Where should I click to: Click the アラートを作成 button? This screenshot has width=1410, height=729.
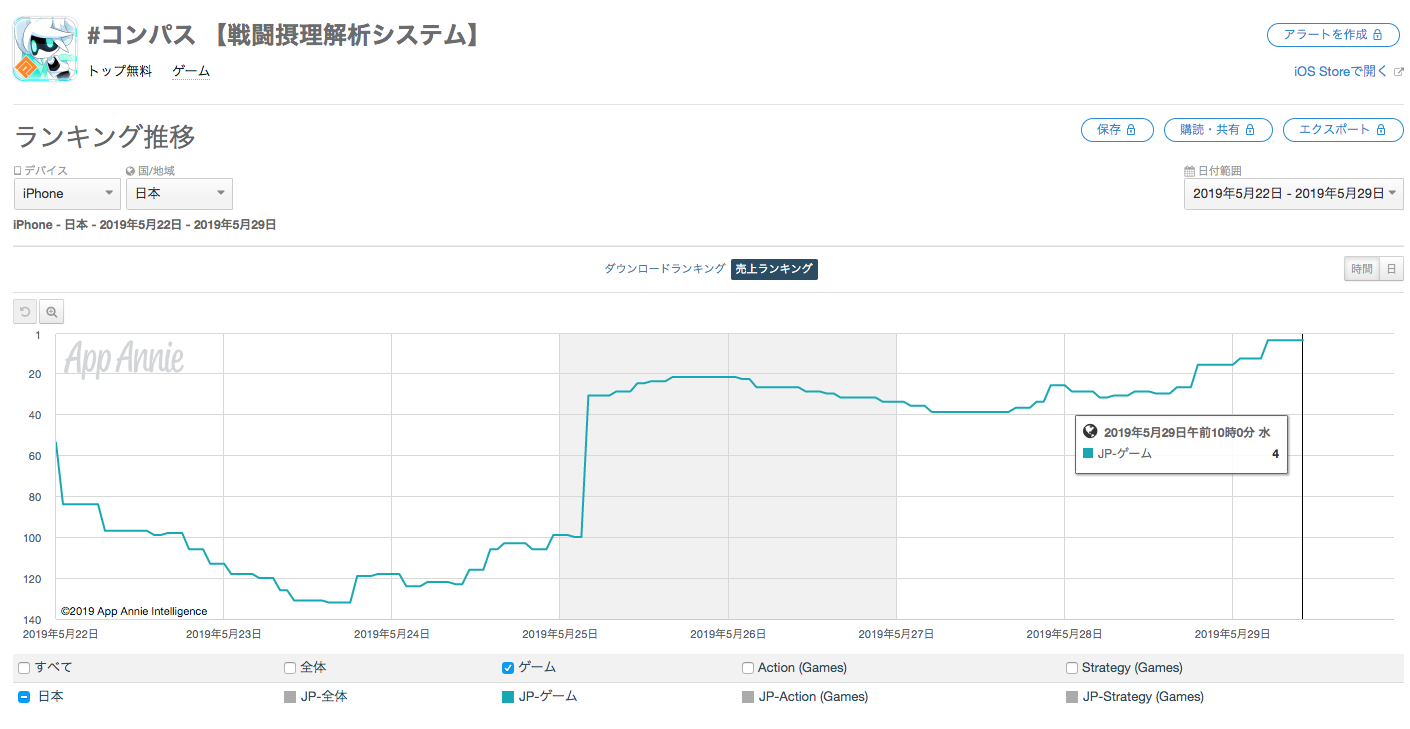[1334, 34]
